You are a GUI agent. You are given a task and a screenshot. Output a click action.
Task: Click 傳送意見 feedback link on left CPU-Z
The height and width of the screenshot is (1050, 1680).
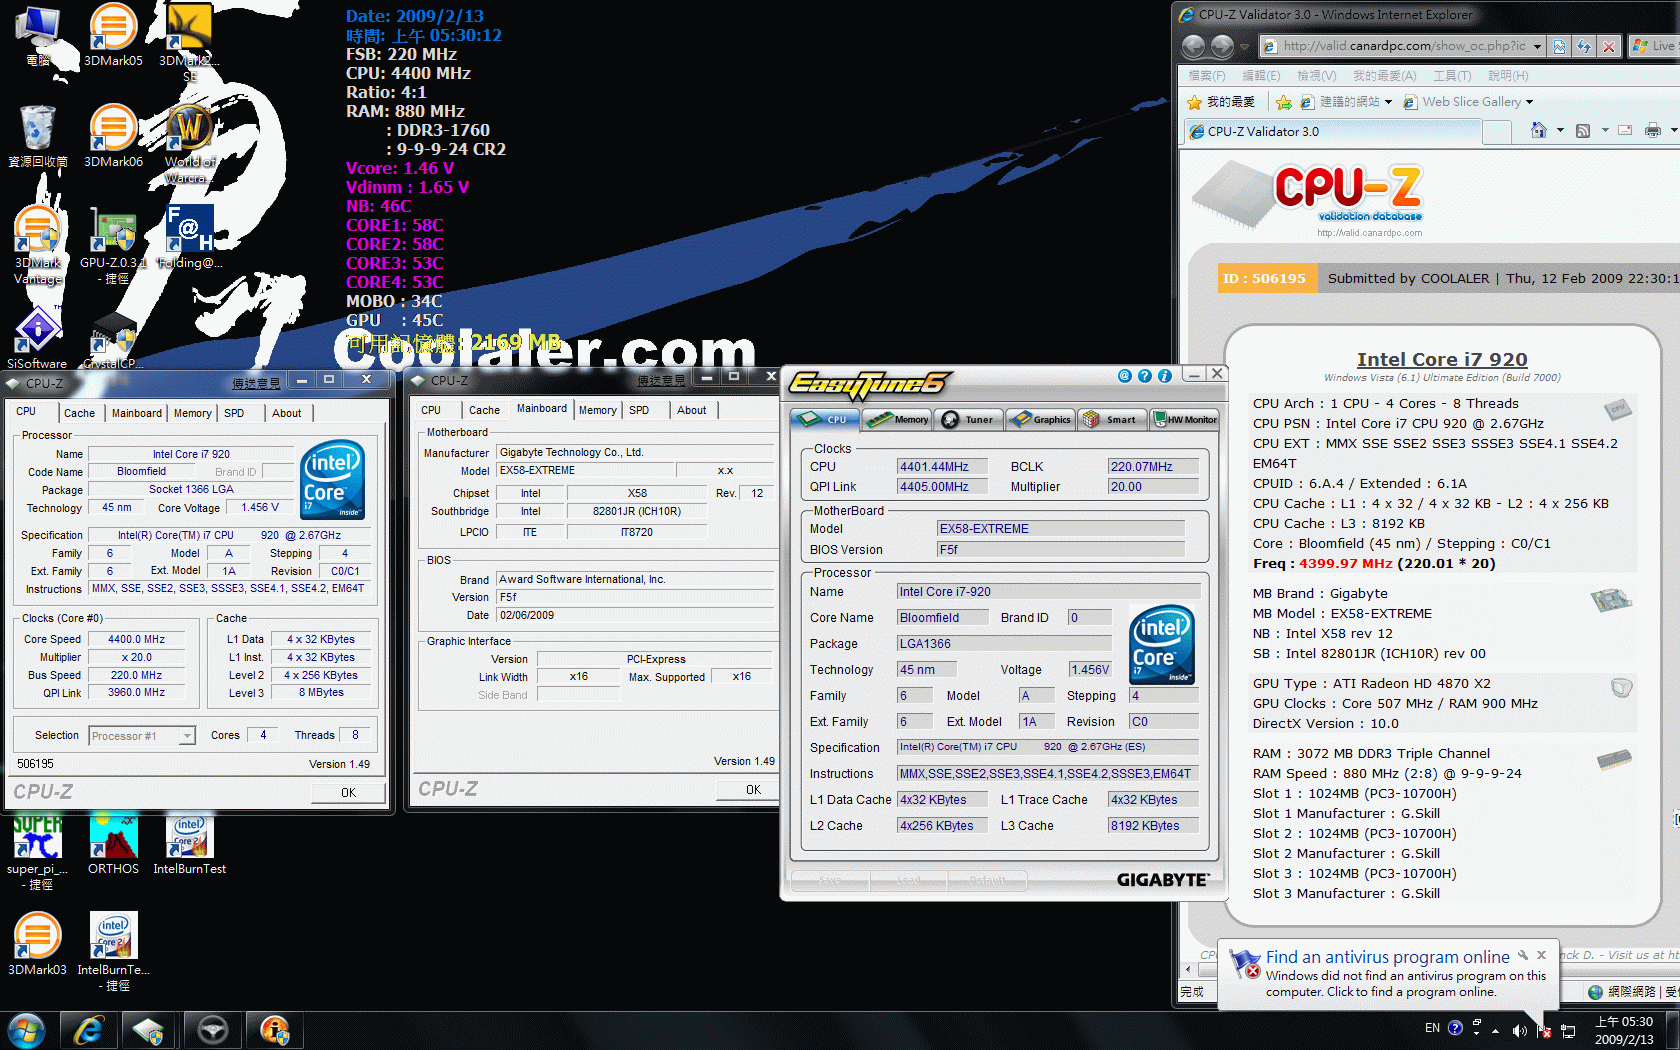click(256, 383)
